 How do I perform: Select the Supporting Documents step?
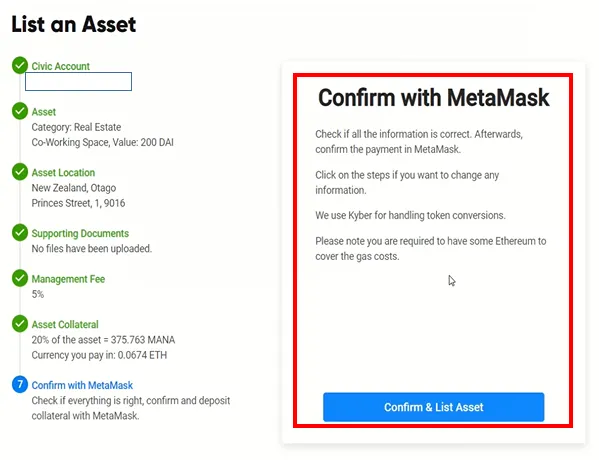coord(80,233)
